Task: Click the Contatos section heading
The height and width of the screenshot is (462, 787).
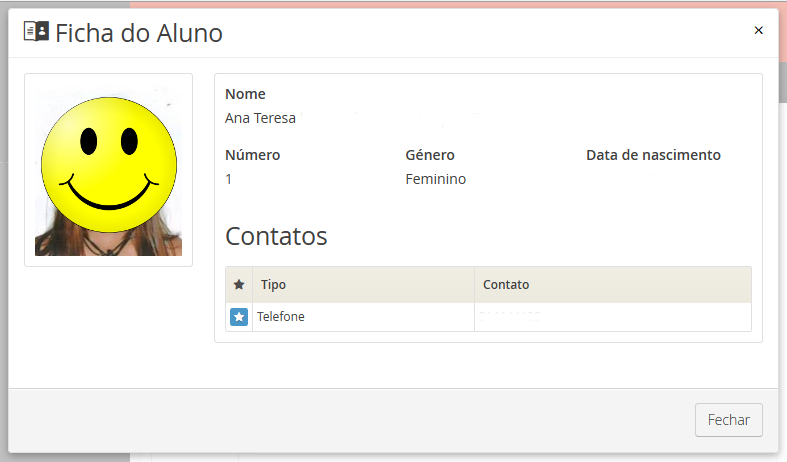Action: click(x=276, y=236)
